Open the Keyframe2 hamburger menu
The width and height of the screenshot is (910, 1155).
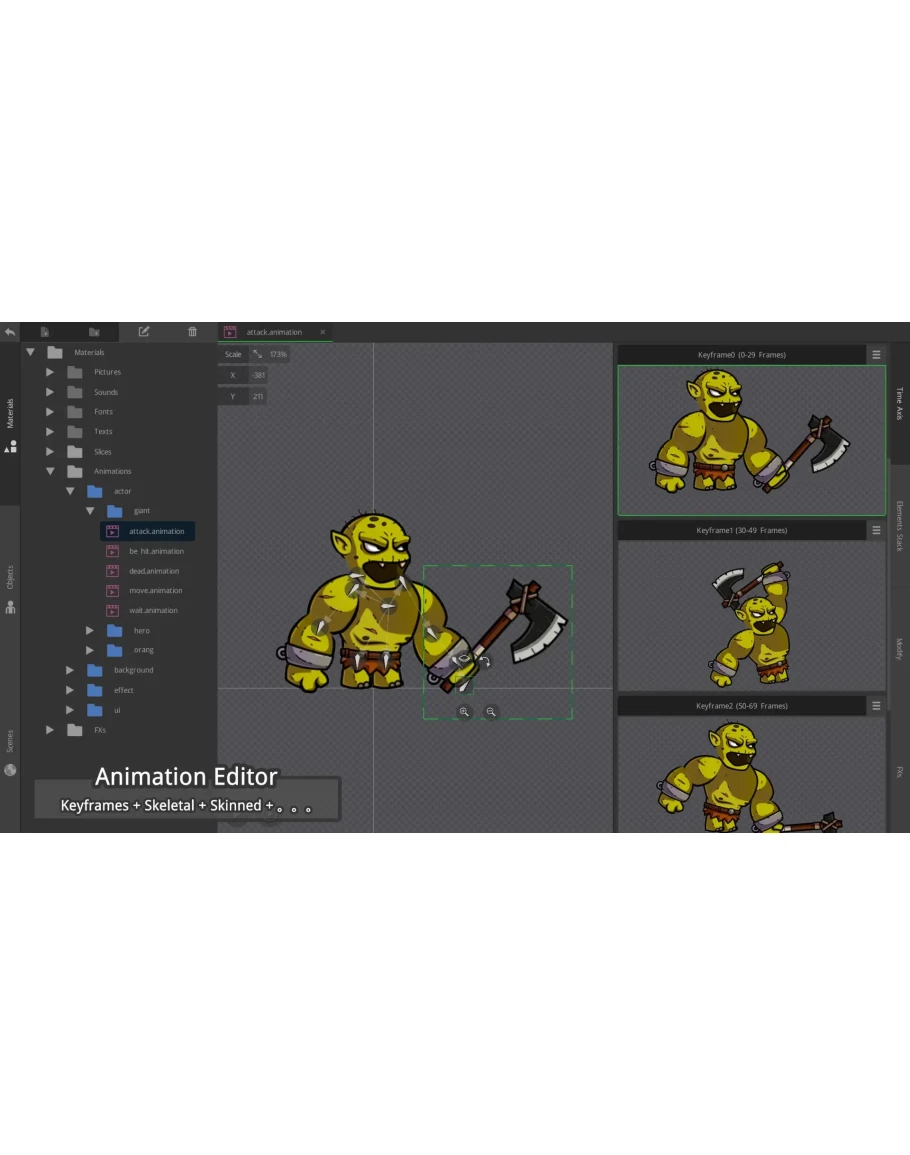pos(876,706)
